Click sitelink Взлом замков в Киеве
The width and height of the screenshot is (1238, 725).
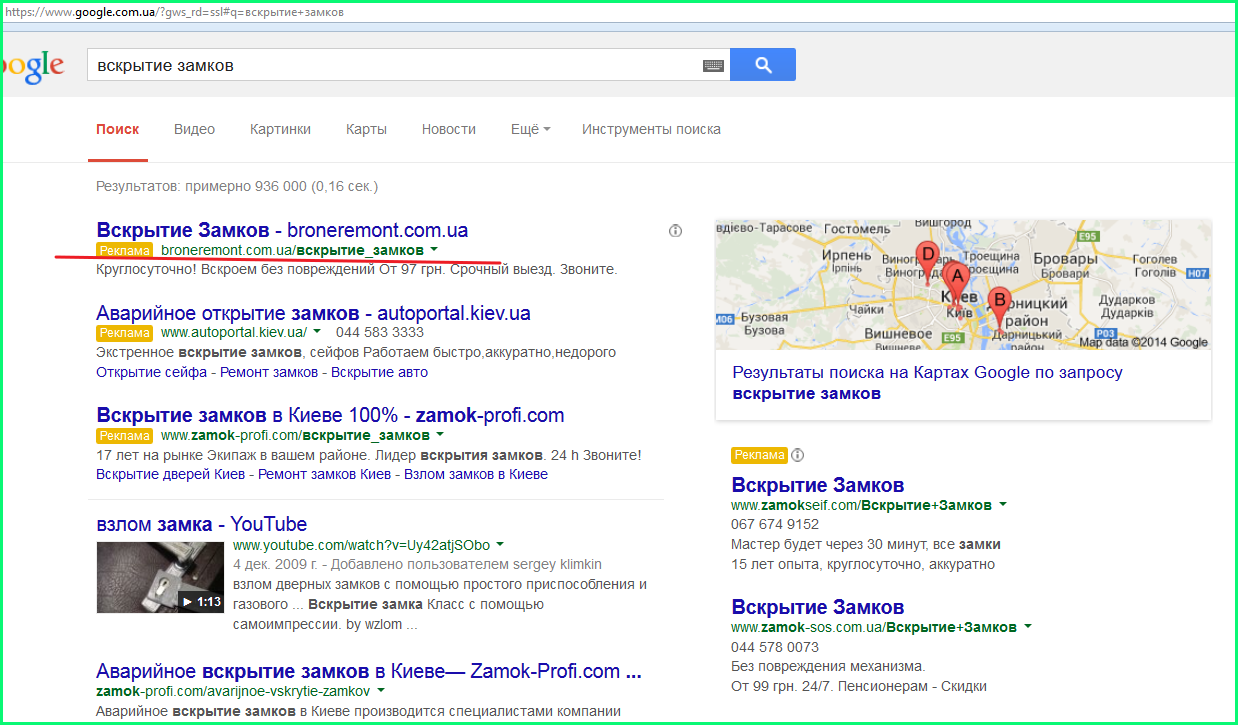476,474
